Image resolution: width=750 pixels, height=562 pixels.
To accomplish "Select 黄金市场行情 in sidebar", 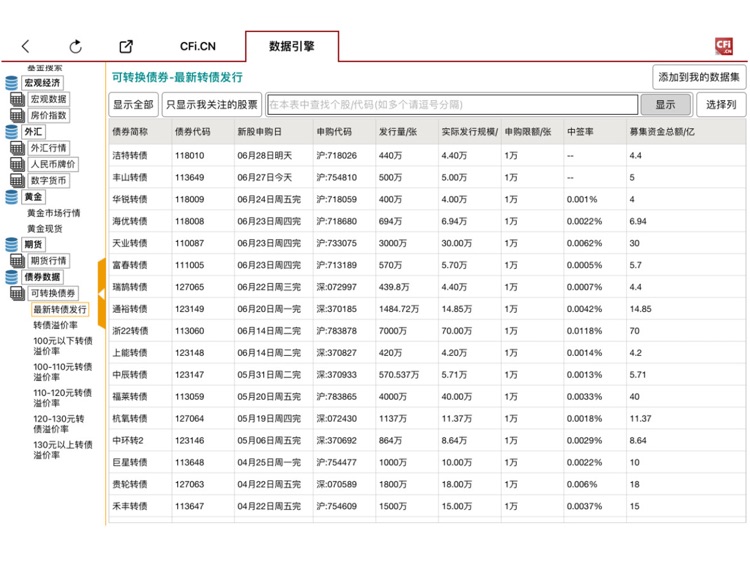I will (x=54, y=213).
